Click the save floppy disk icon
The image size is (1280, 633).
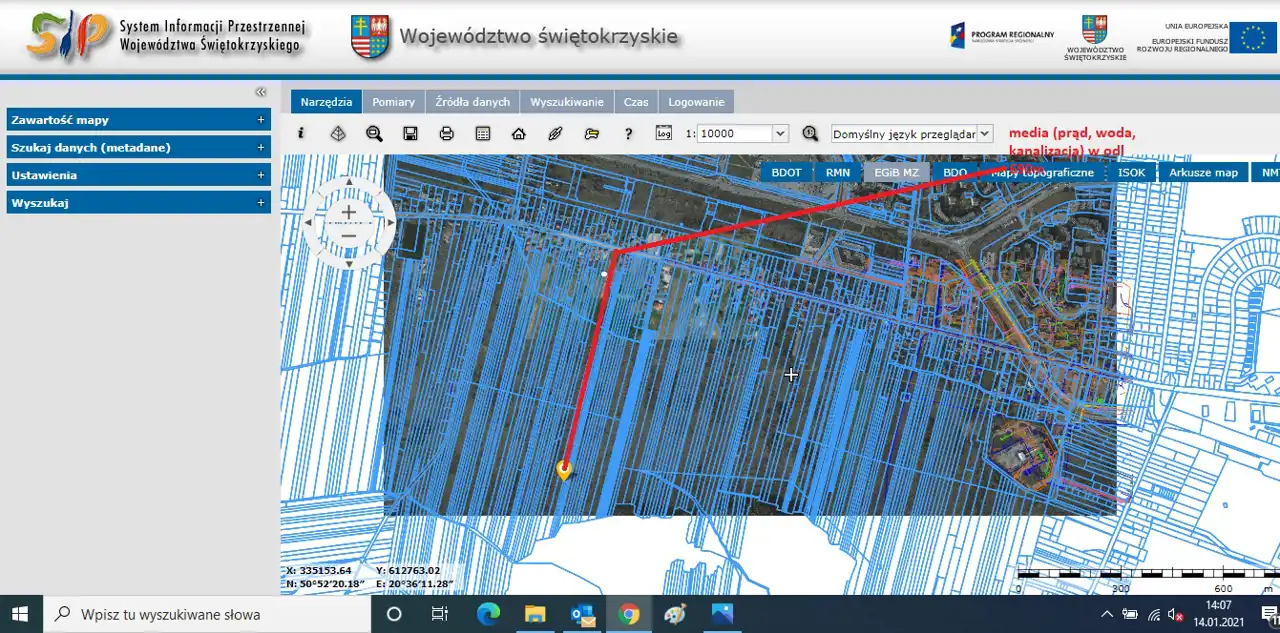(x=410, y=133)
